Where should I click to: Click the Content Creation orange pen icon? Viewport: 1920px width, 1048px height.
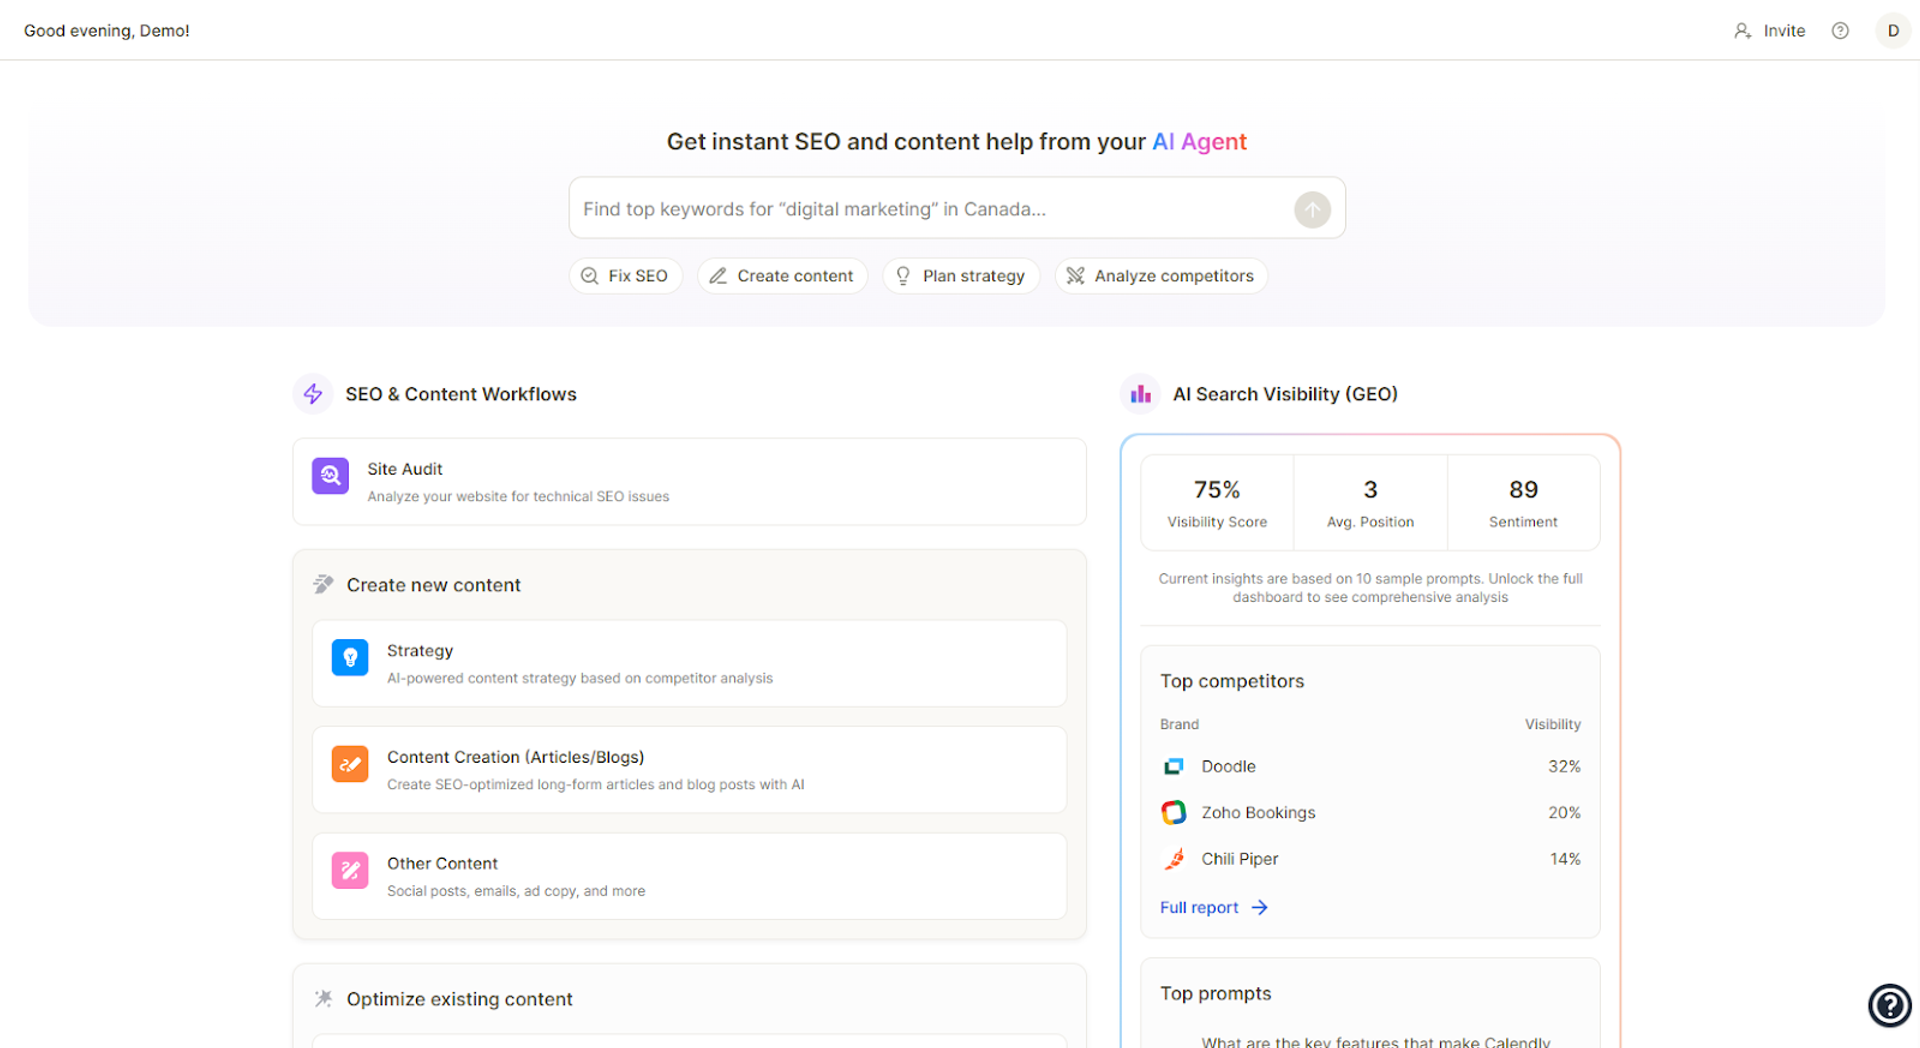[350, 764]
